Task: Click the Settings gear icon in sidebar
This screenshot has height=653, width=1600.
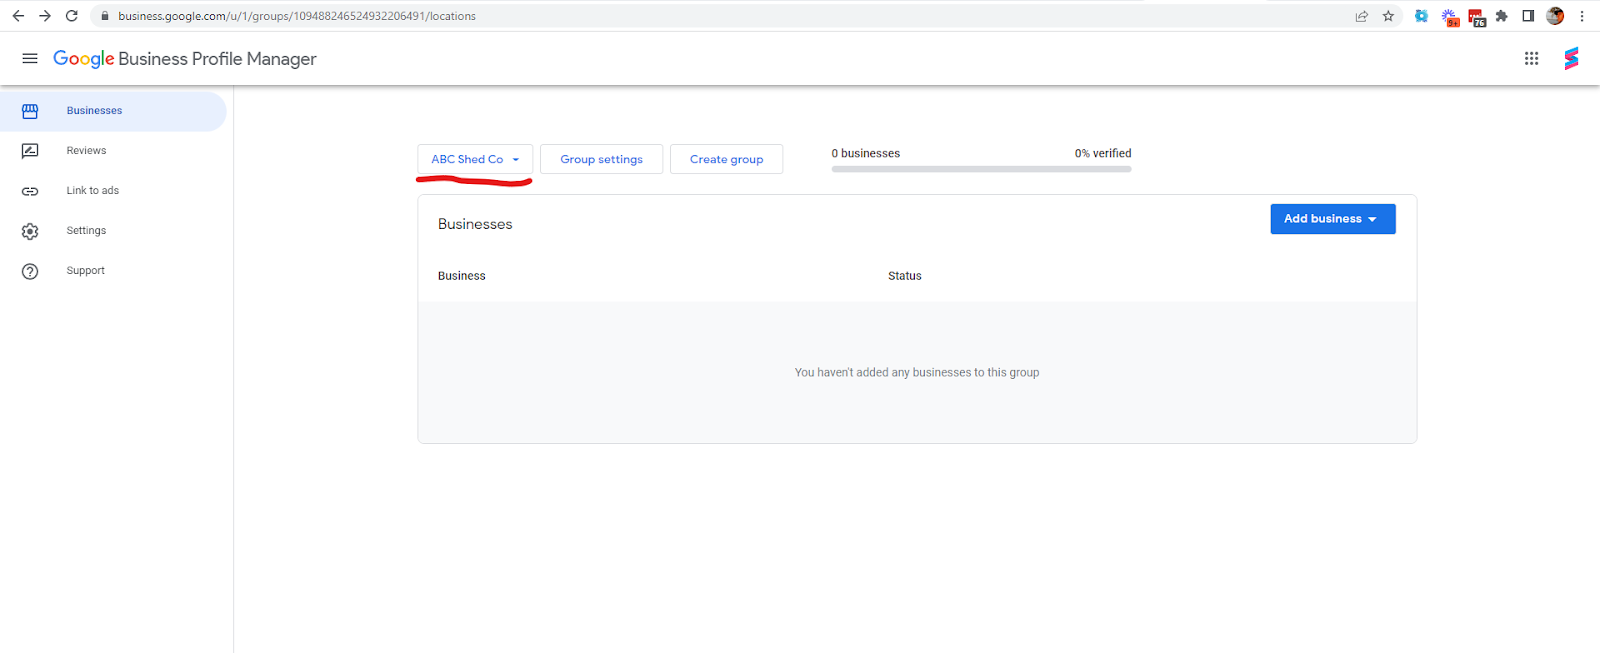Action: click(x=30, y=231)
